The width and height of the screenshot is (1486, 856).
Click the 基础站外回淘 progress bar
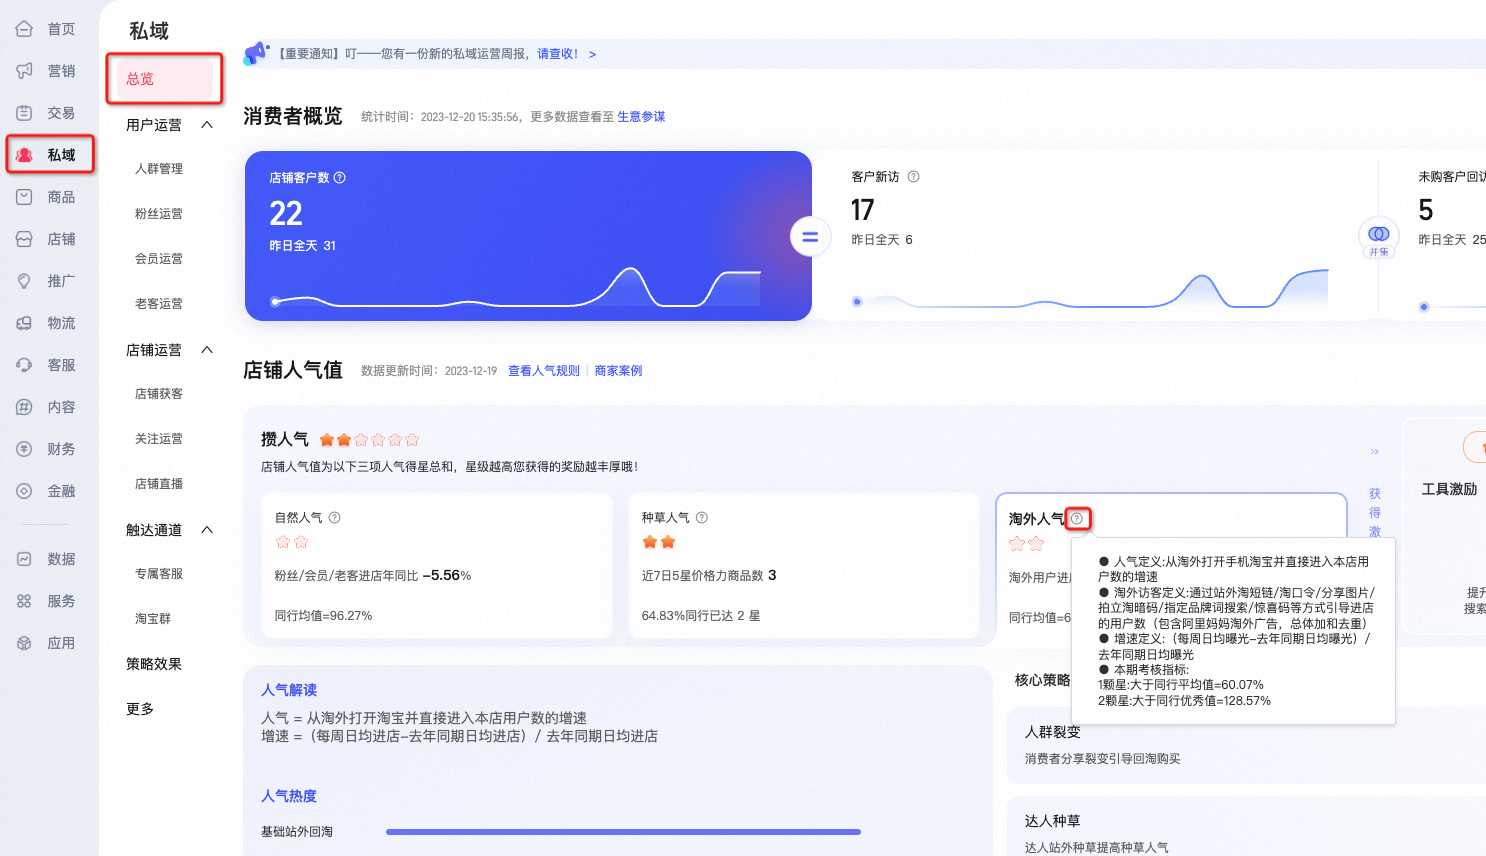[623, 832]
